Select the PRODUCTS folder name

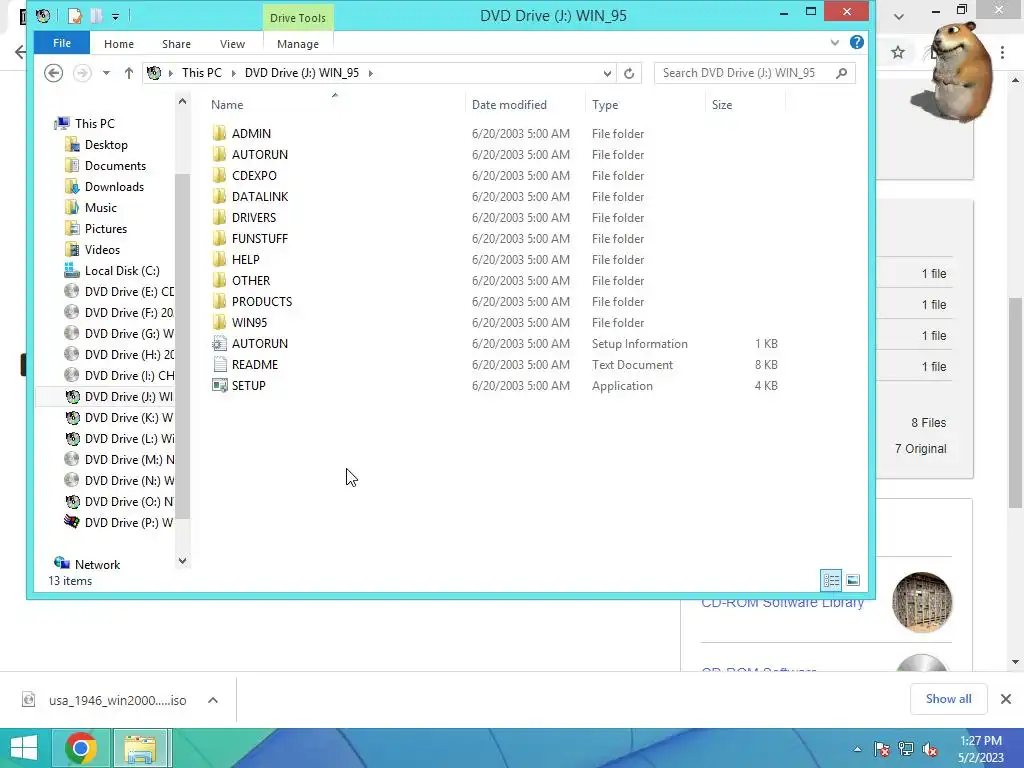click(x=262, y=301)
